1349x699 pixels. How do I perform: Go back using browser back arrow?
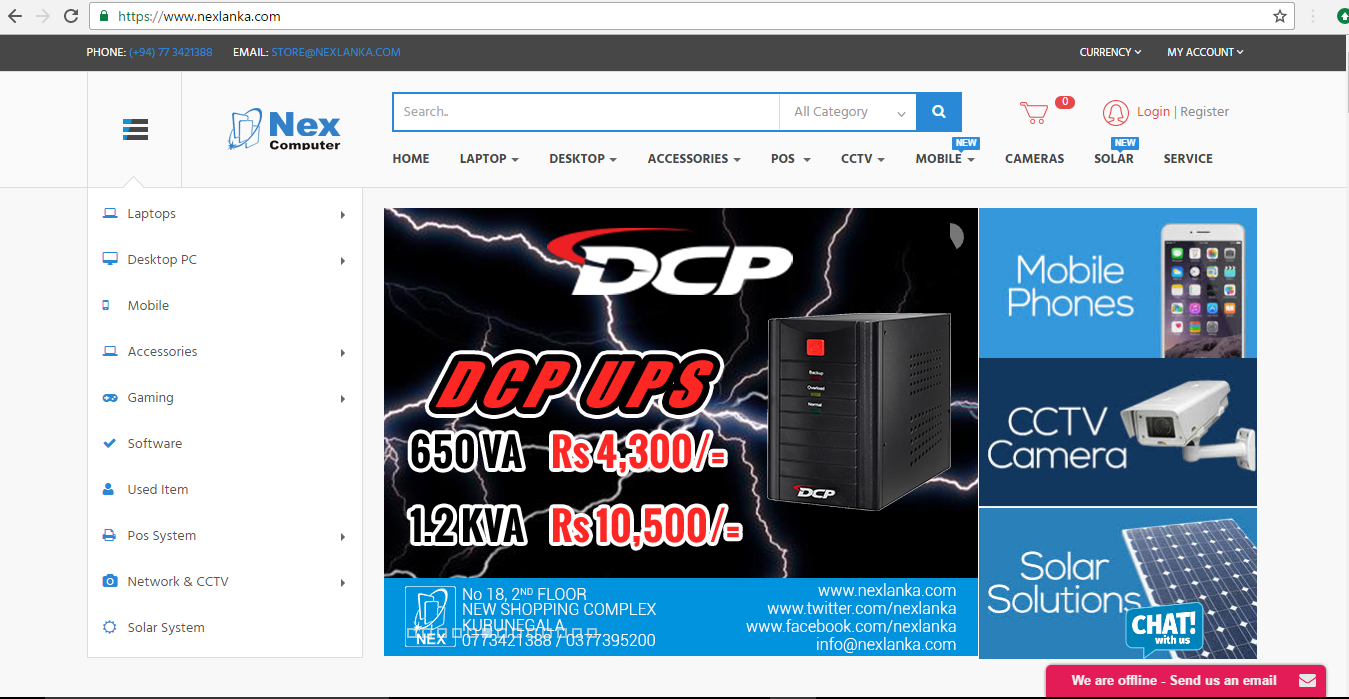click(x=15, y=16)
